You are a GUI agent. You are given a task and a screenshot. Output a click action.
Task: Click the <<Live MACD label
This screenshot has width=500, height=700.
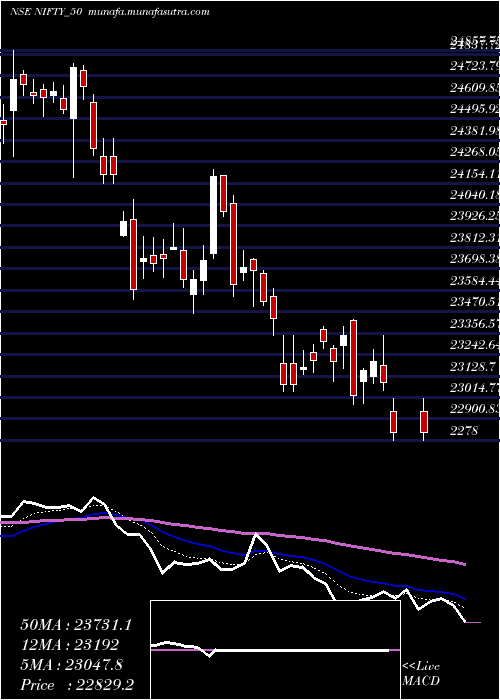click(x=421, y=674)
